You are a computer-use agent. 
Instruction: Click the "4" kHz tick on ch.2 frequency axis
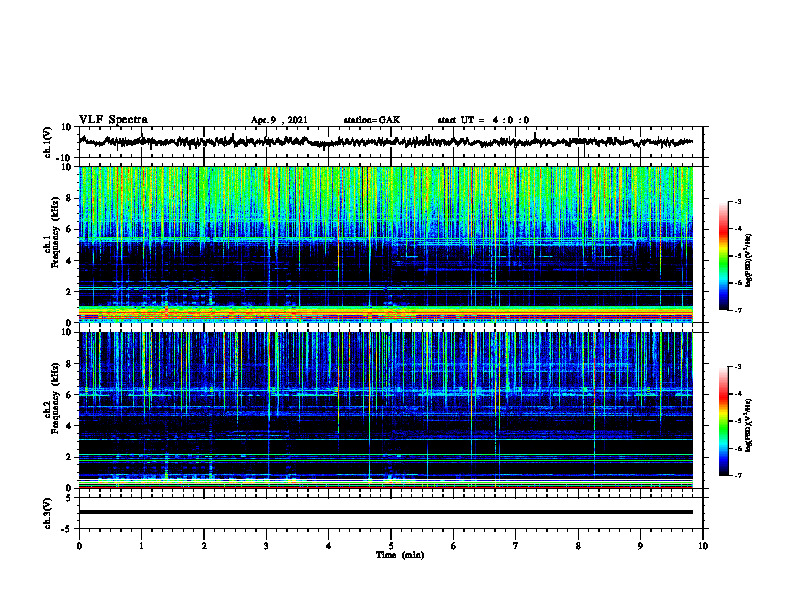tap(70, 426)
